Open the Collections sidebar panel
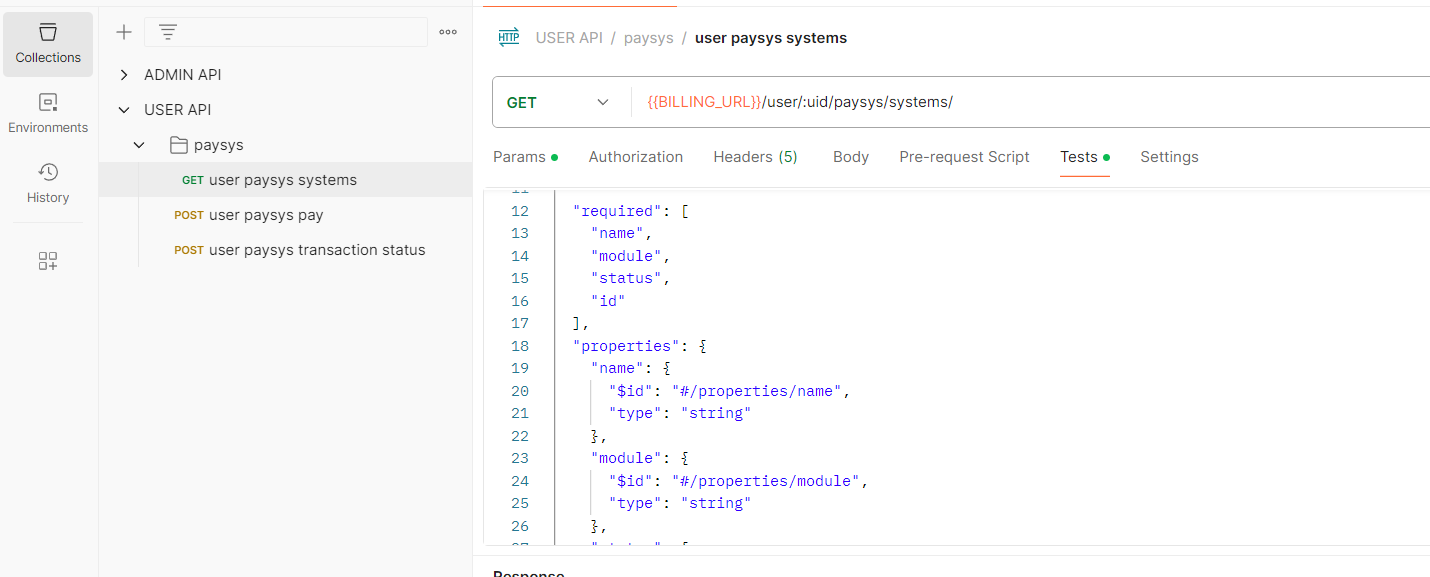1430x577 pixels. click(48, 45)
